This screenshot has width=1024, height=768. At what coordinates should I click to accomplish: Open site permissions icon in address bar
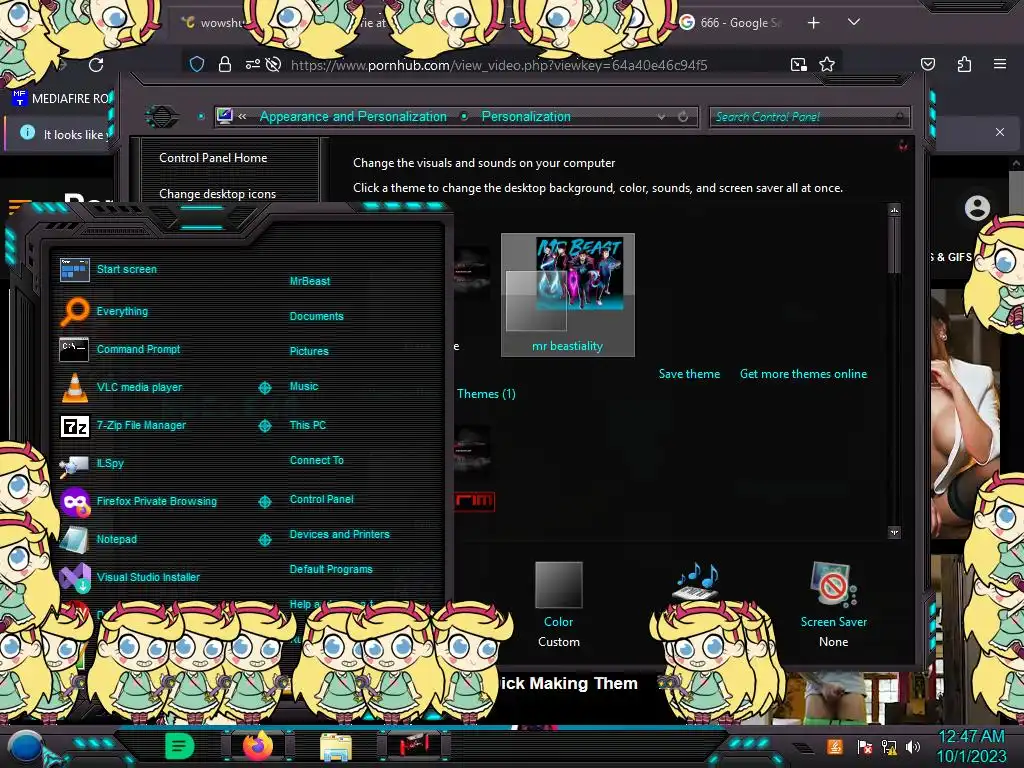pyautogui.click(x=253, y=65)
